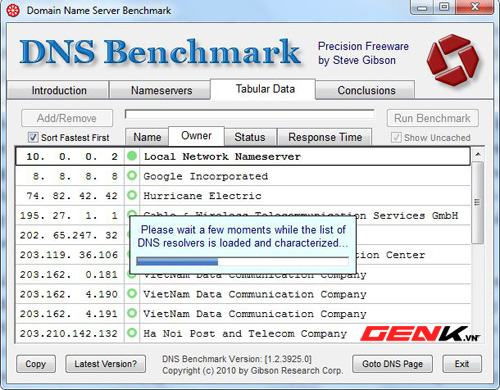The width and height of the screenshot is (500, 390).
Task: Click the Latest Version? button
Action: point(106,364)
